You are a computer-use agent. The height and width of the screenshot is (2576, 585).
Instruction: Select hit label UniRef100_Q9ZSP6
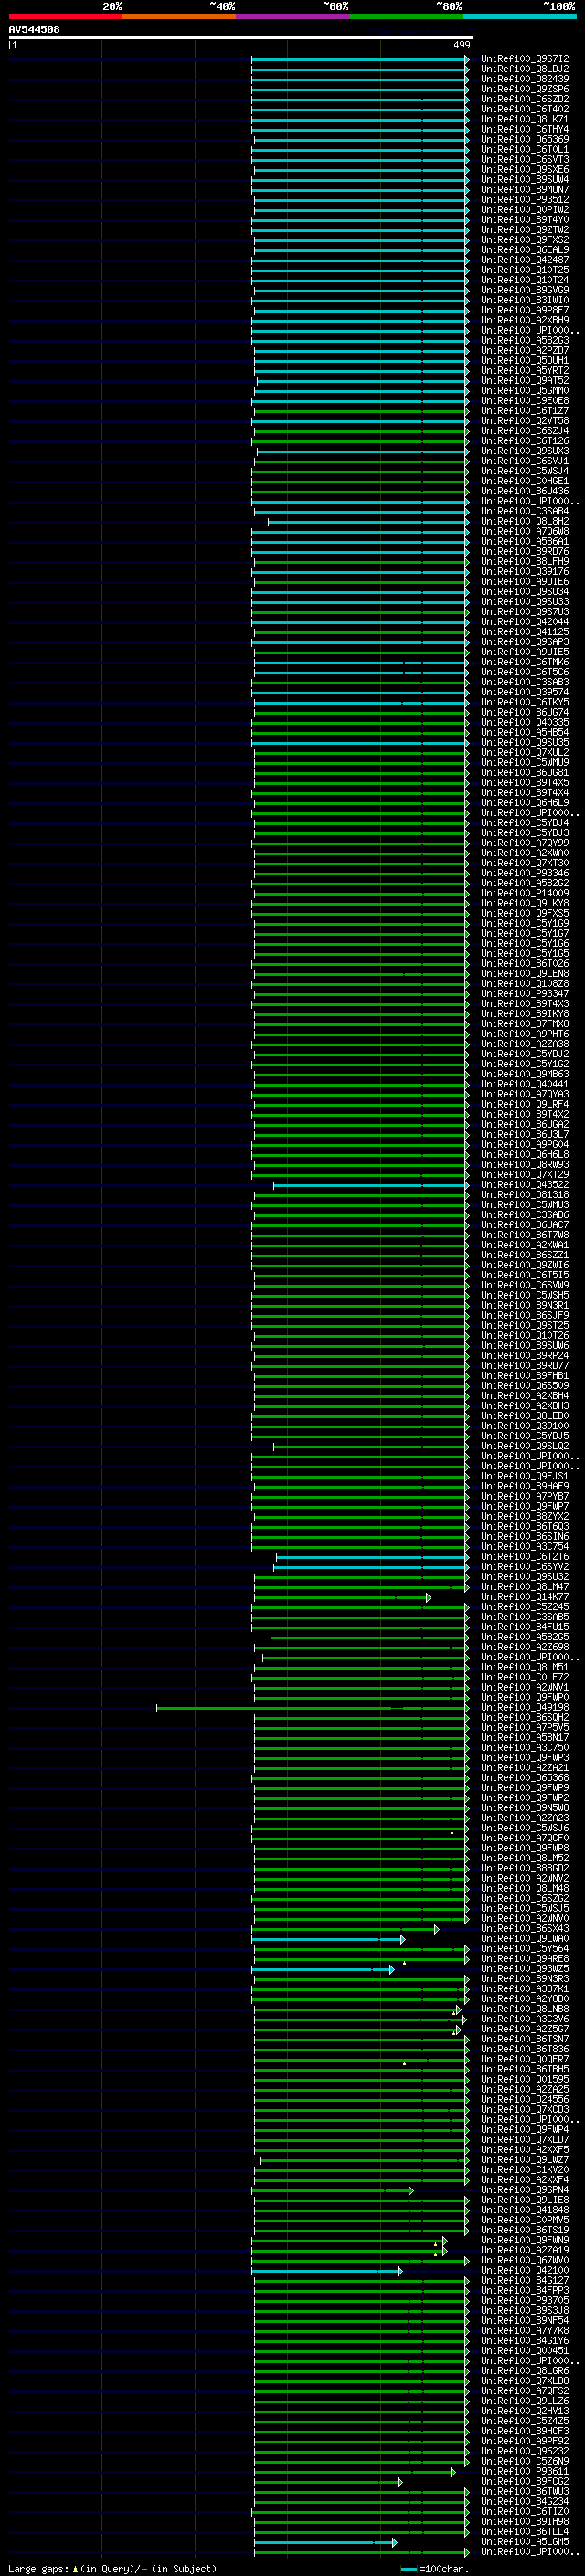click(x=525, y=89)
